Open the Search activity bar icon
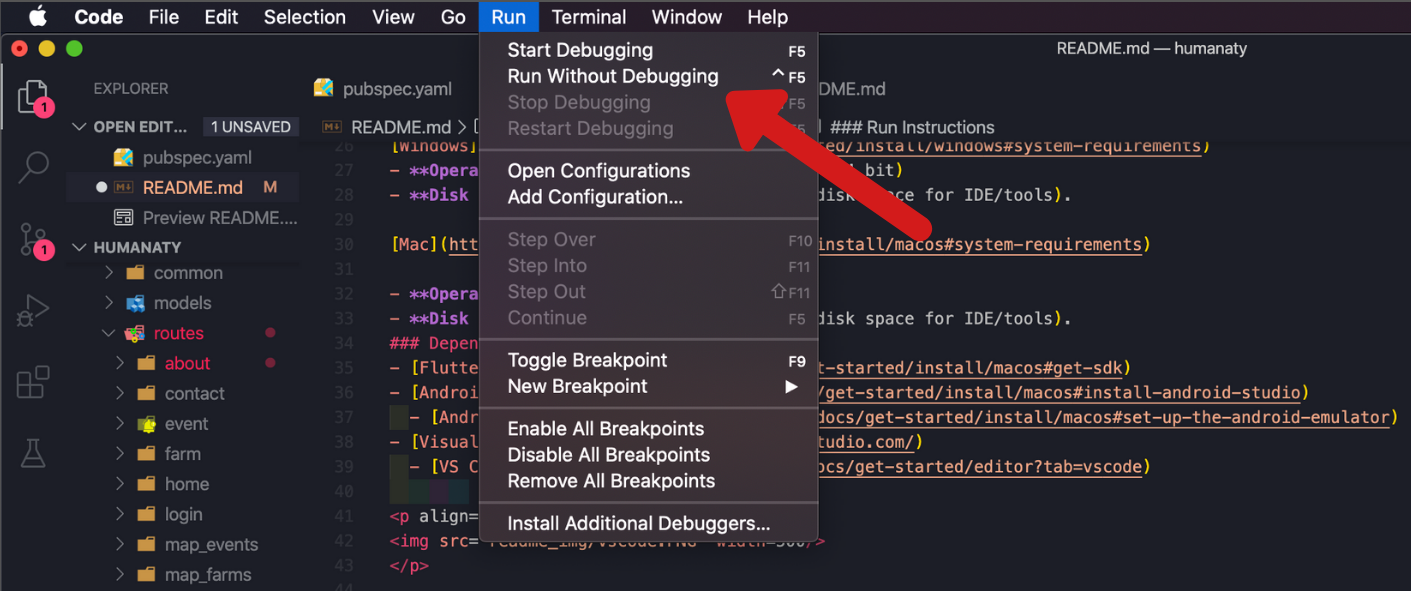The height and width of the screenshot is (591, 1411). pos(33,167)
